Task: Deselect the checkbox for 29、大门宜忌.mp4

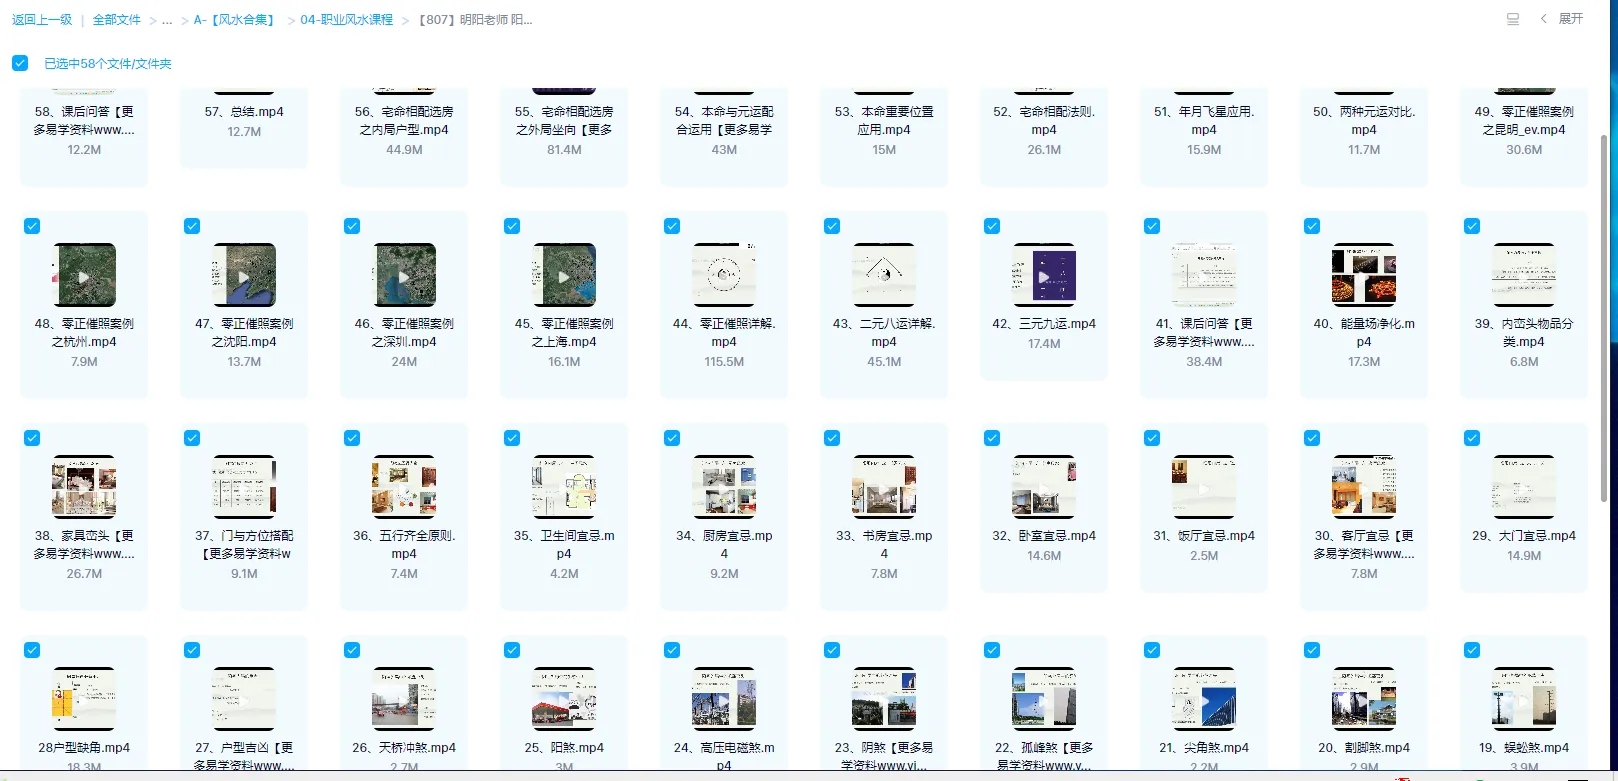Action: [x=1472, y=438]
